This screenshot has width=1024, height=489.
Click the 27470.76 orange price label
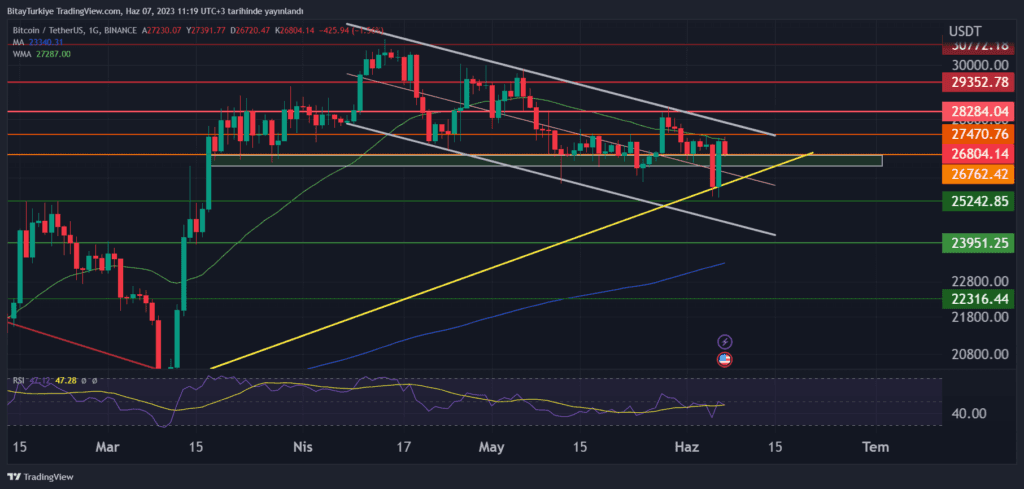[978, 134]
